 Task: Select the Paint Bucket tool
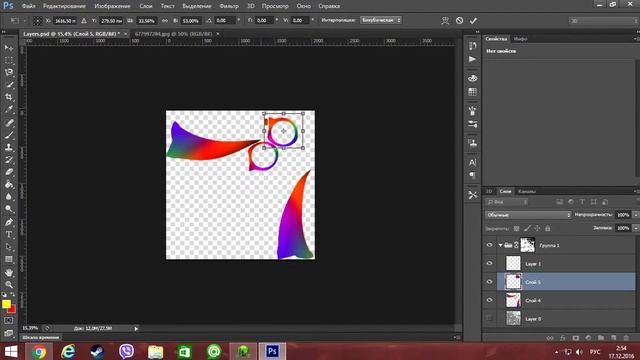pyautogui.click(x=9, y=184)
